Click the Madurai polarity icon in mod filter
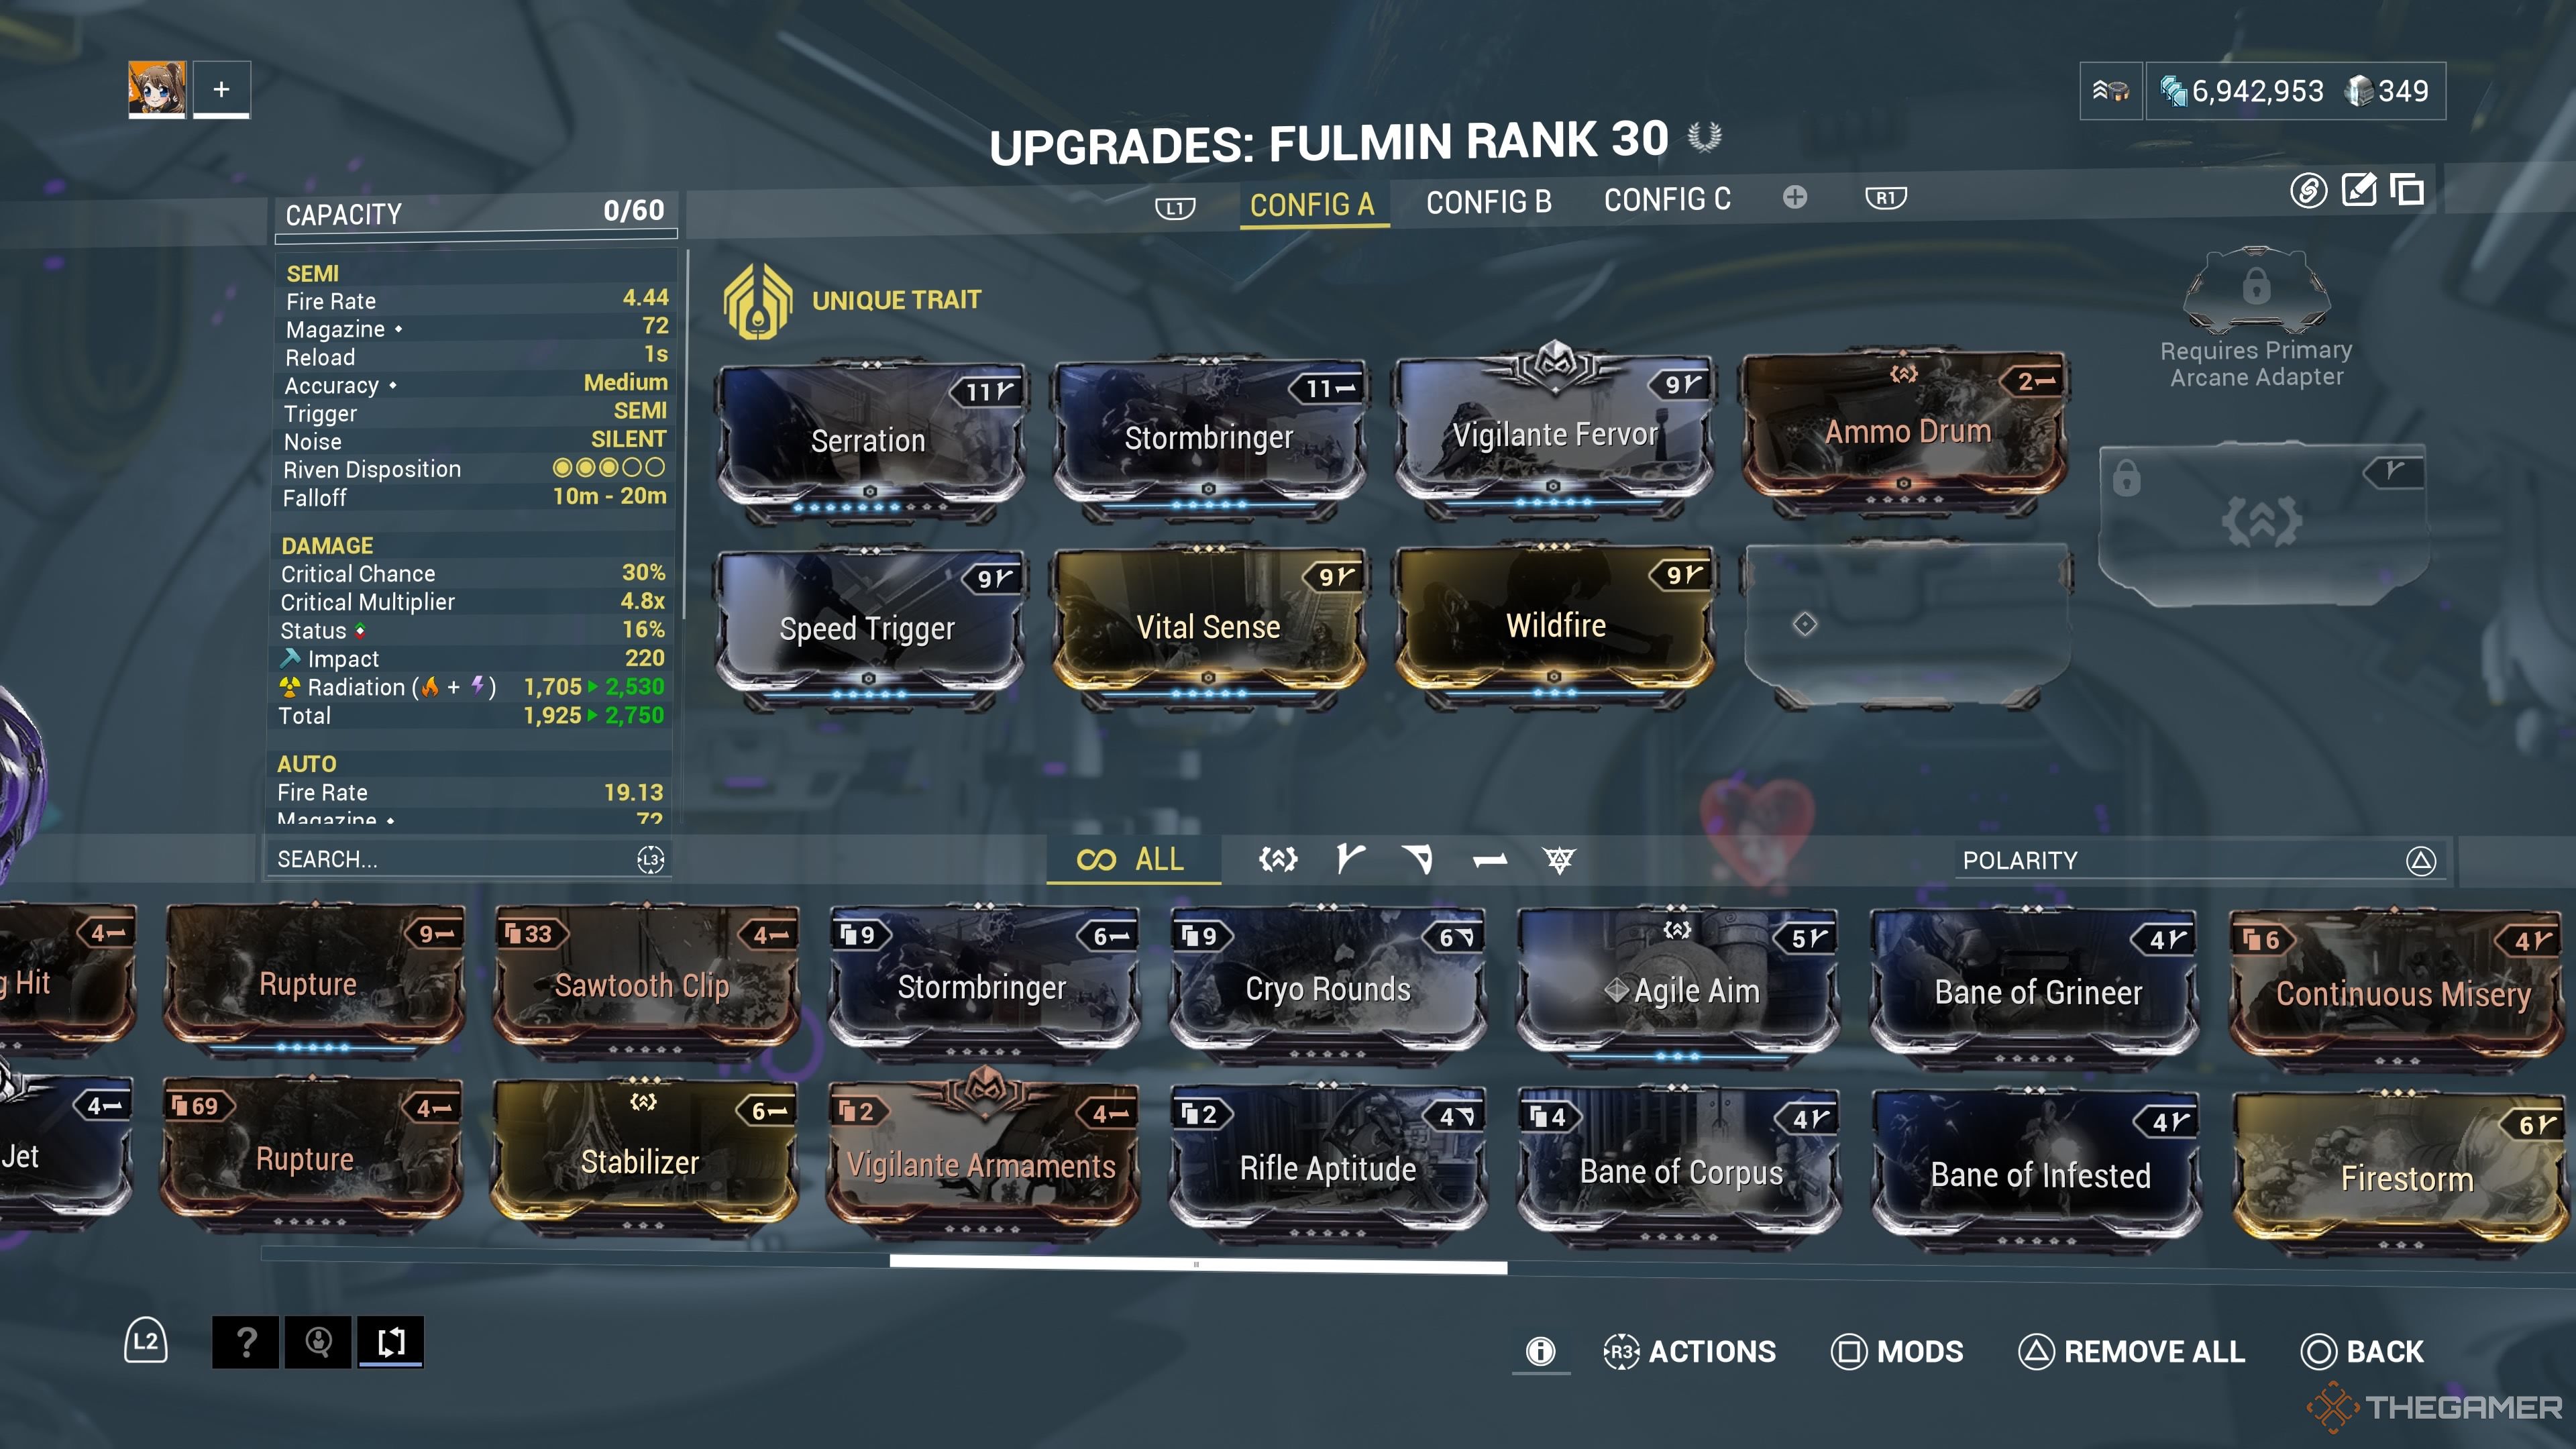Screen dimensions: 2576x1449 1348,860
